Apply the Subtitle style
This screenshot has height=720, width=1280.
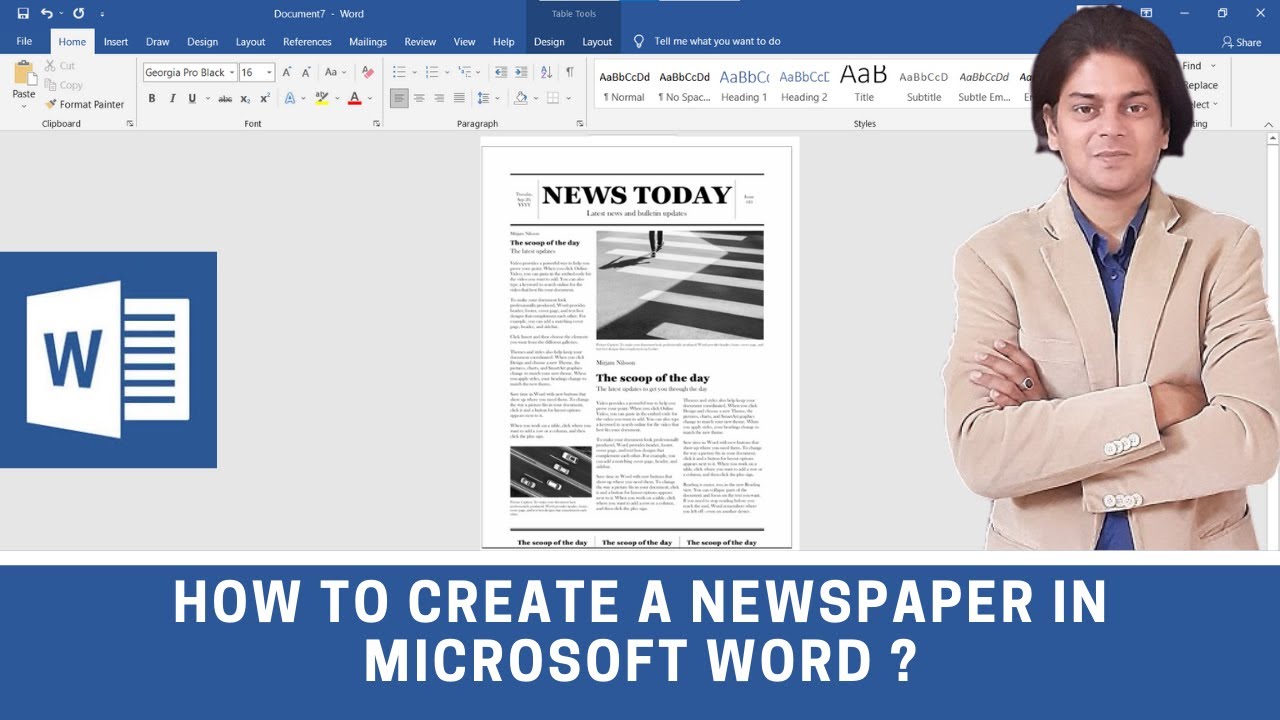[x=924, y=84]
